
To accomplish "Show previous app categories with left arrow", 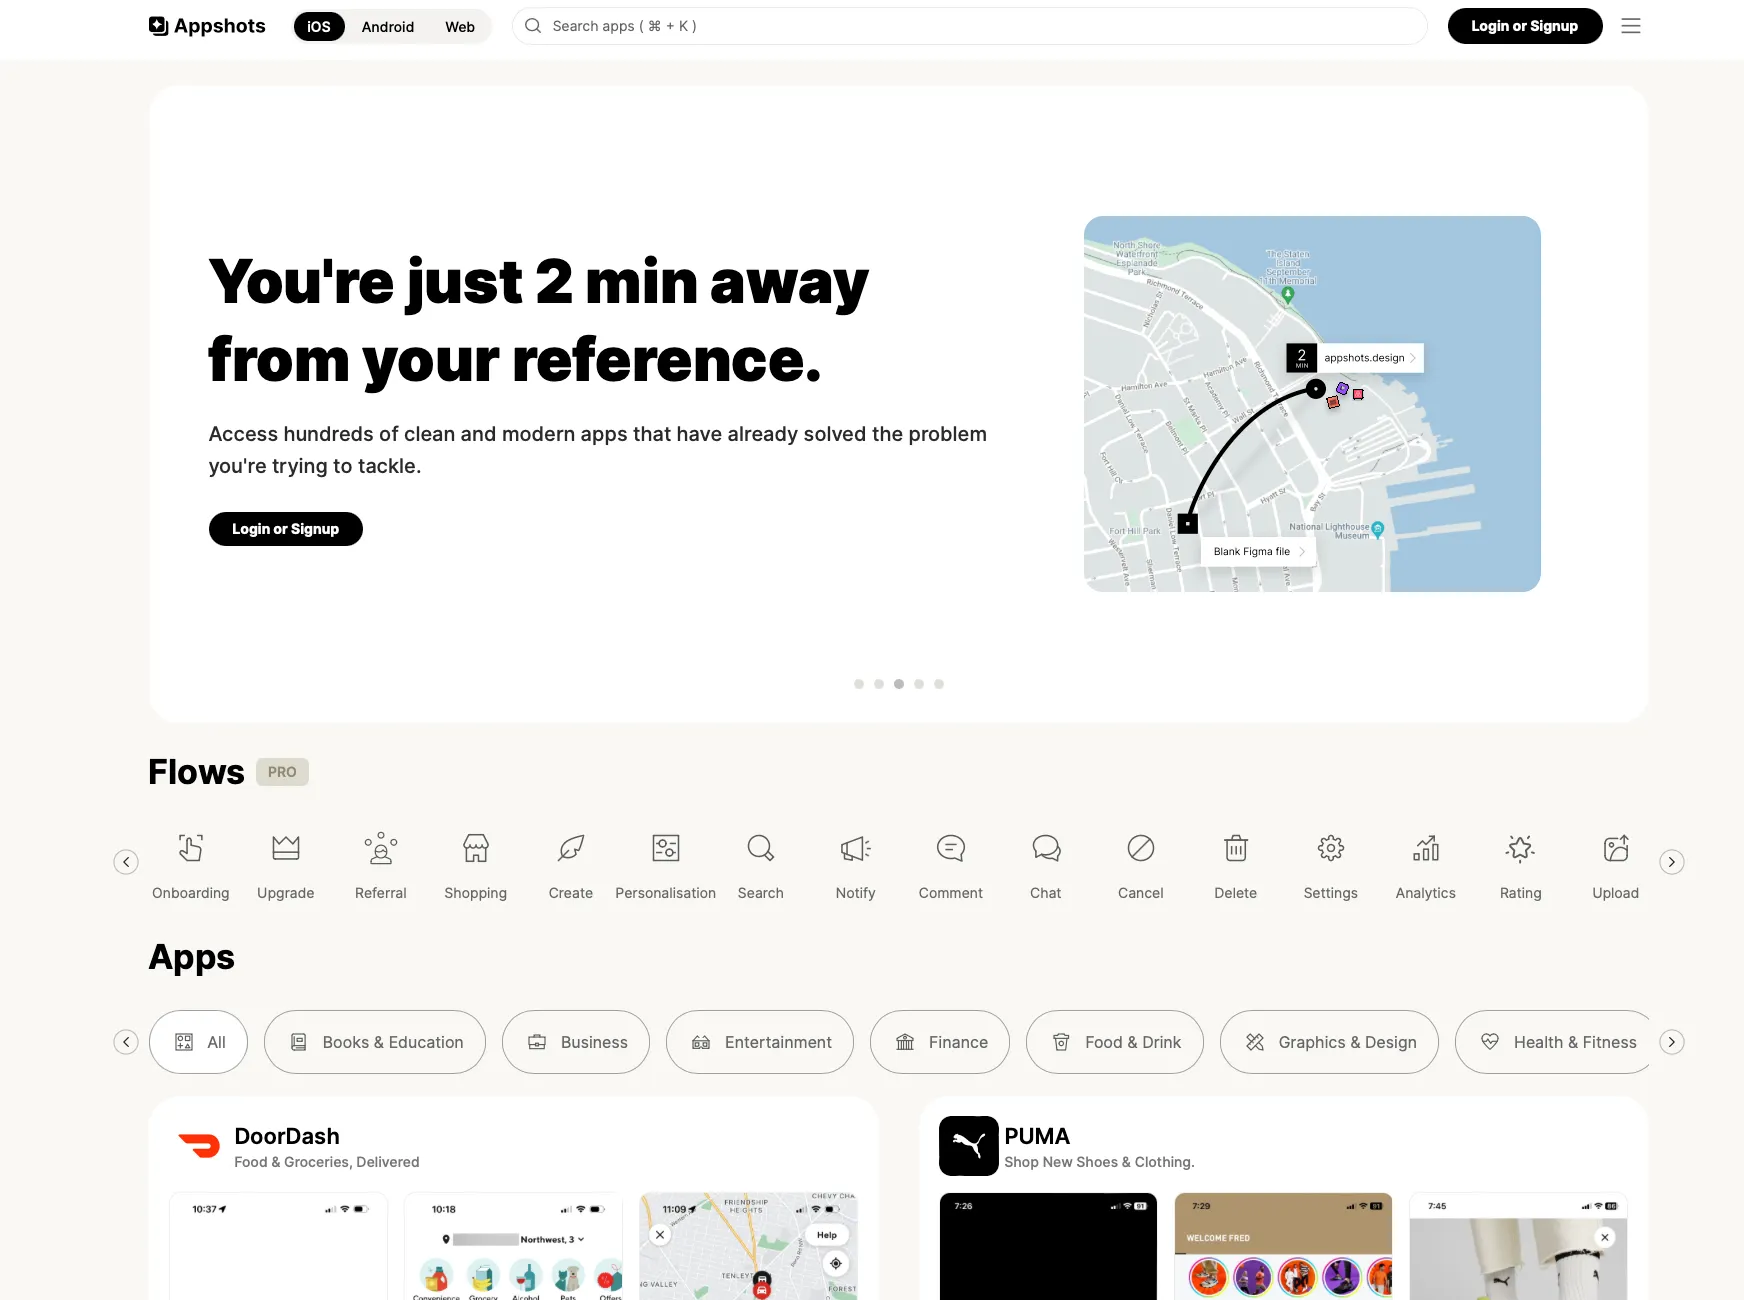I will coord(126,1042).
